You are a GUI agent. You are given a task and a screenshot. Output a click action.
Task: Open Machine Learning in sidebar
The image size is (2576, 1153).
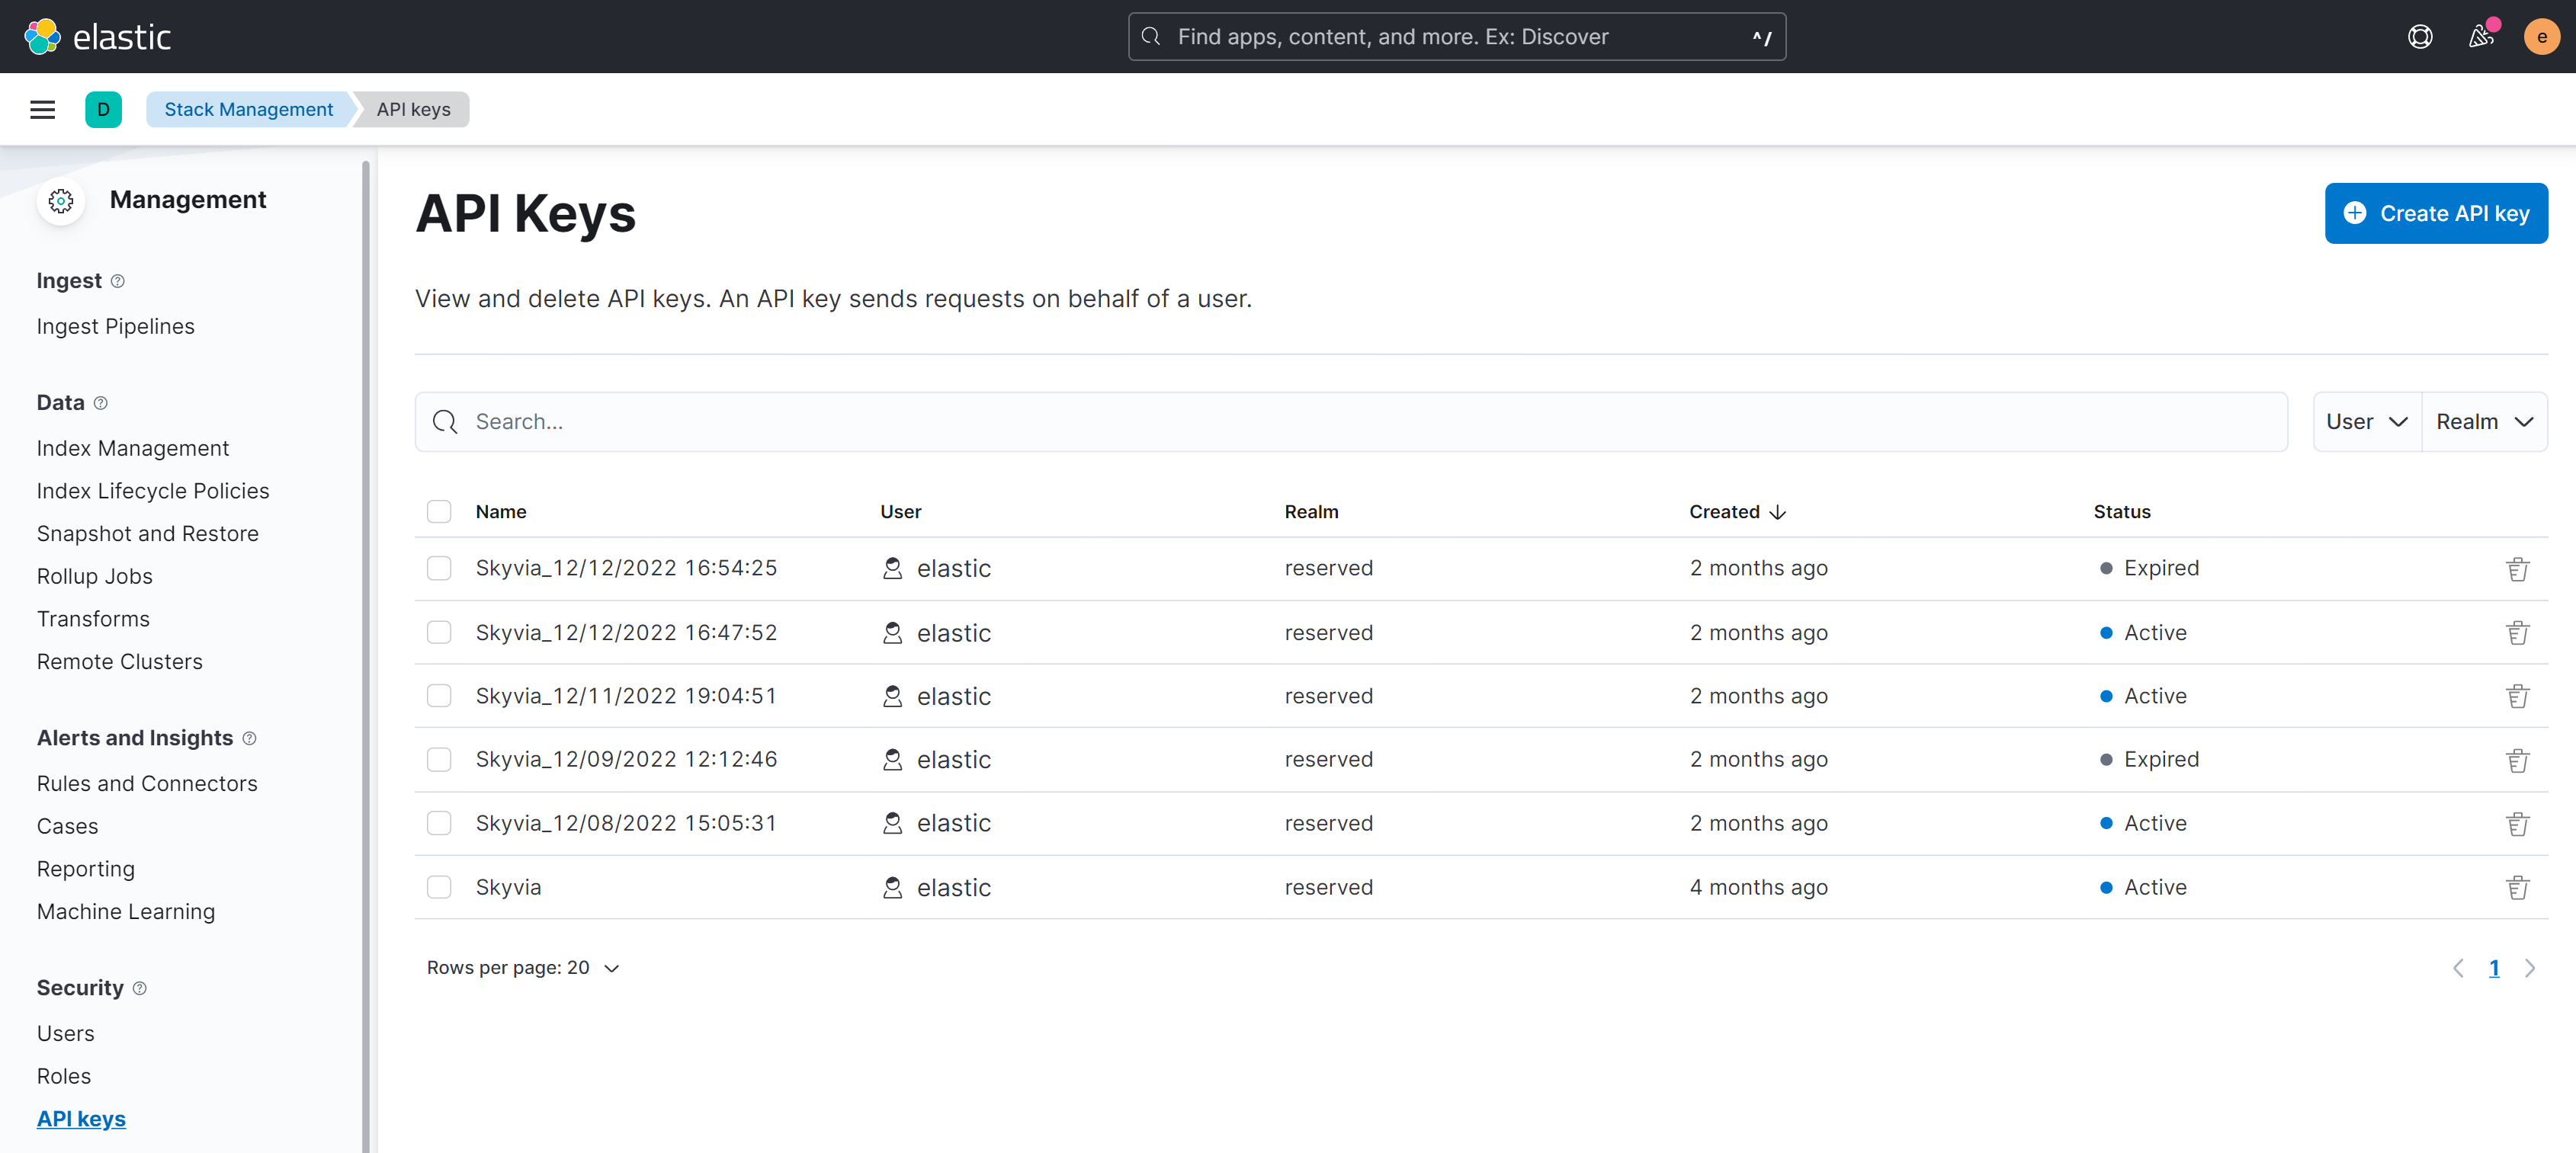[x=126, y=912]
